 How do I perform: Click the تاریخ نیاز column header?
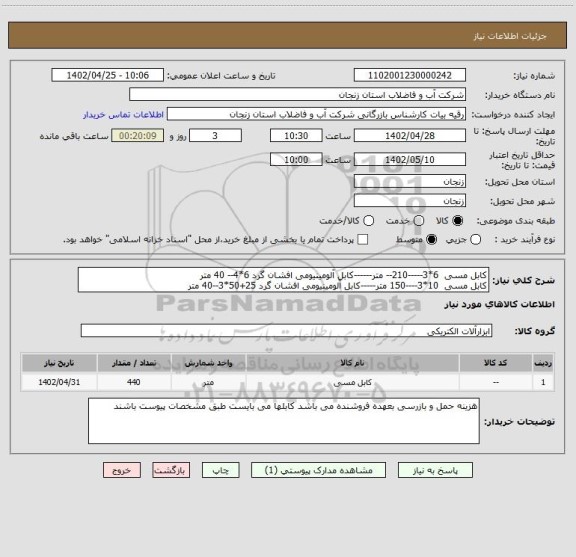(x=59, y=363)
